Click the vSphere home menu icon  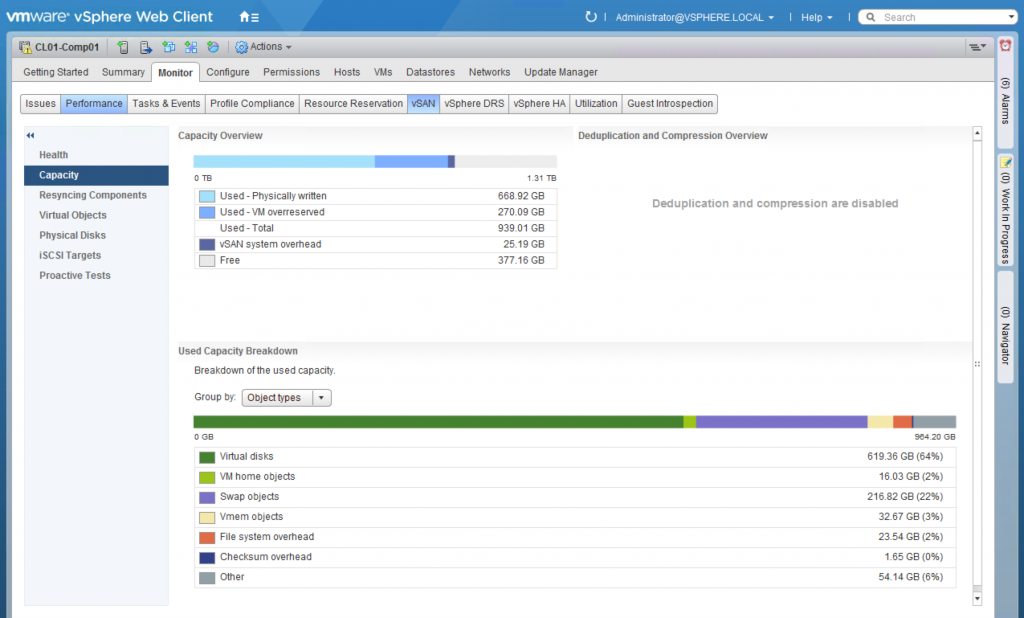click(x=249, y=17)
